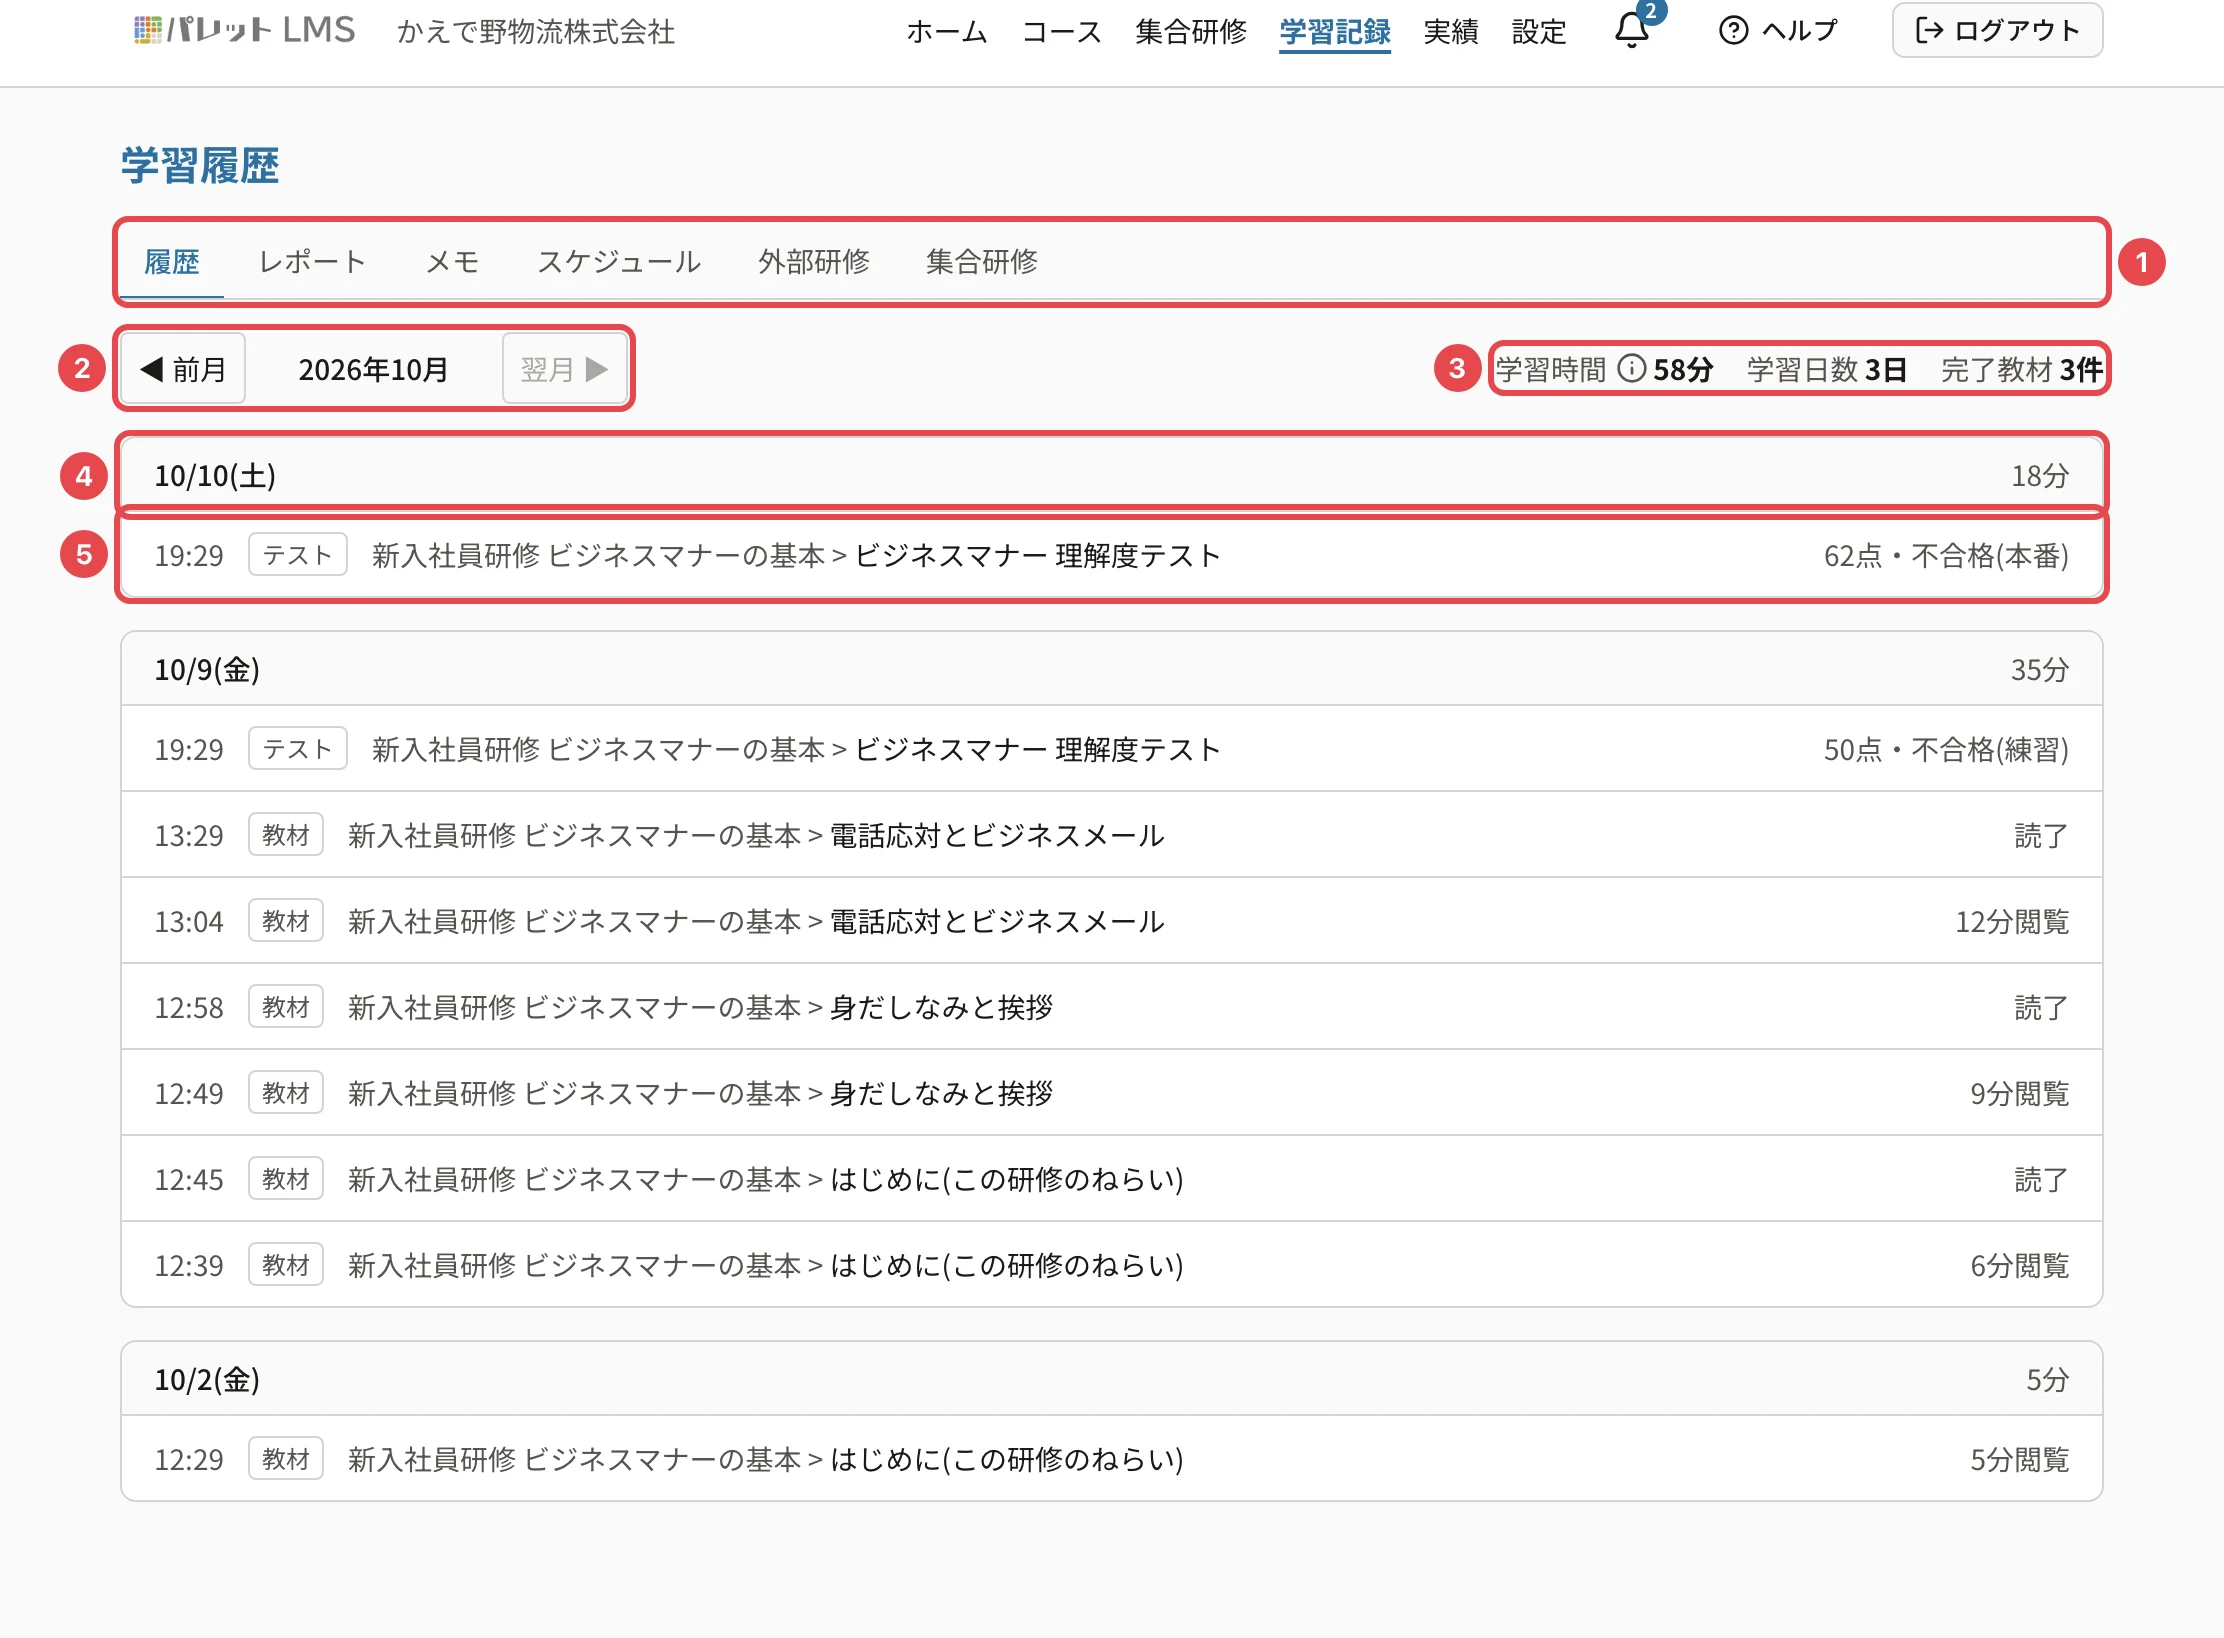The image size is (2224, 1638).
Task: Open 12:49 身だしなみと挨拶 entry
Action: [x=1112, y=1093]
